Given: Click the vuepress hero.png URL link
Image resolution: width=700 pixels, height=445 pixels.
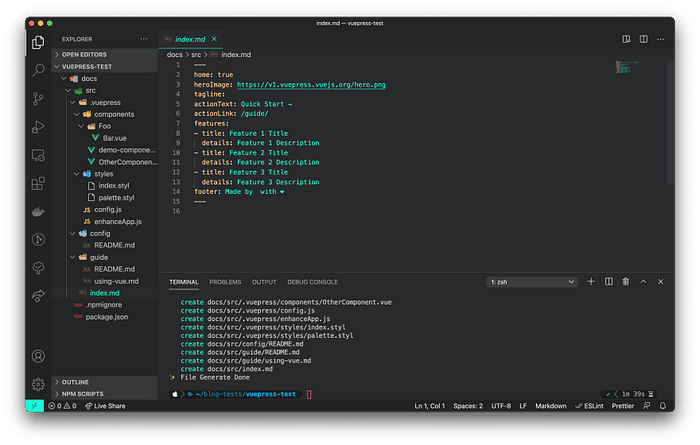Looking at the screenshot, I should click(311, 85).
